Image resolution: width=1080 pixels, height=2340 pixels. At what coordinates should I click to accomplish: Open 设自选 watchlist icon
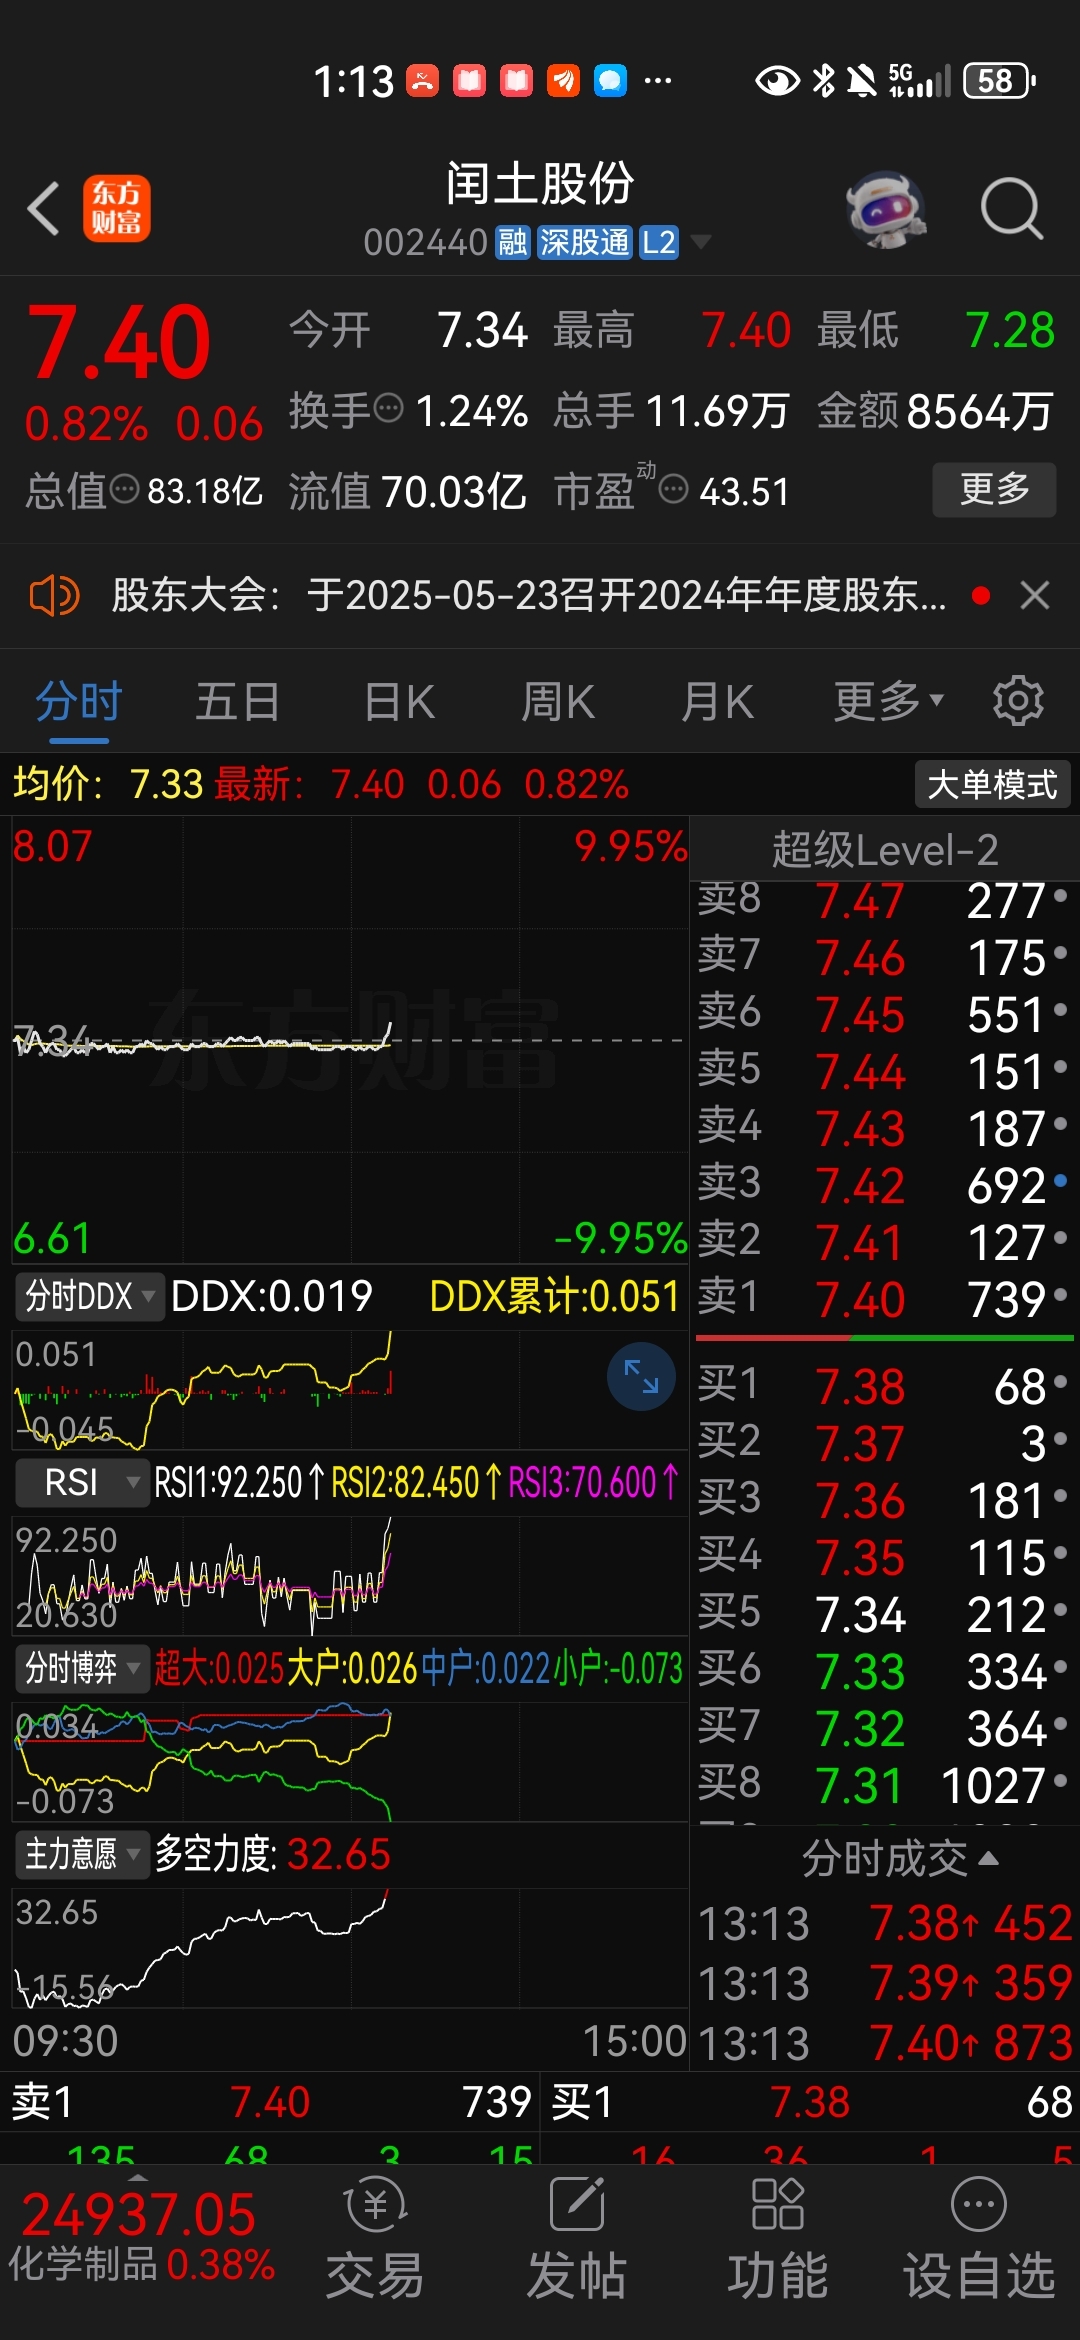coord(979,2239)
